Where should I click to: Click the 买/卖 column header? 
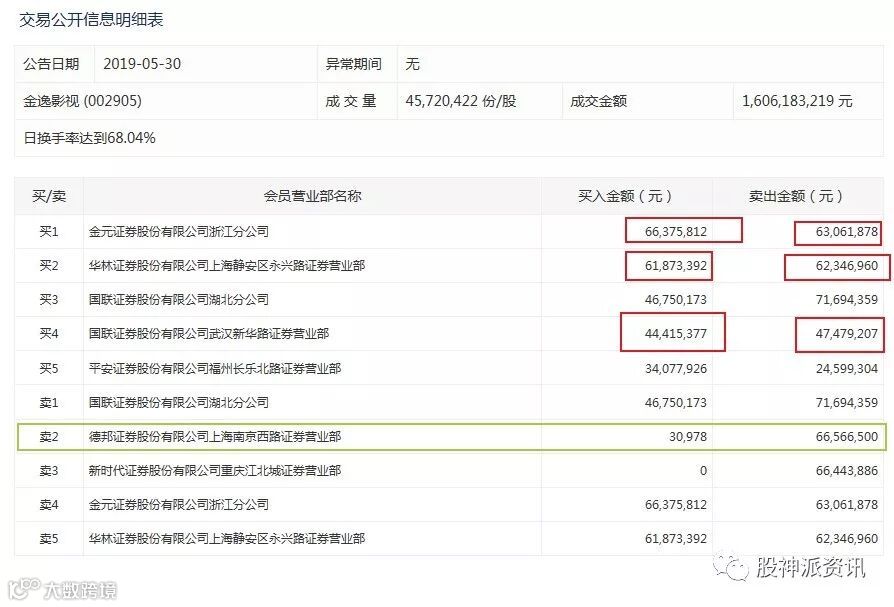[x=49, y=196]
